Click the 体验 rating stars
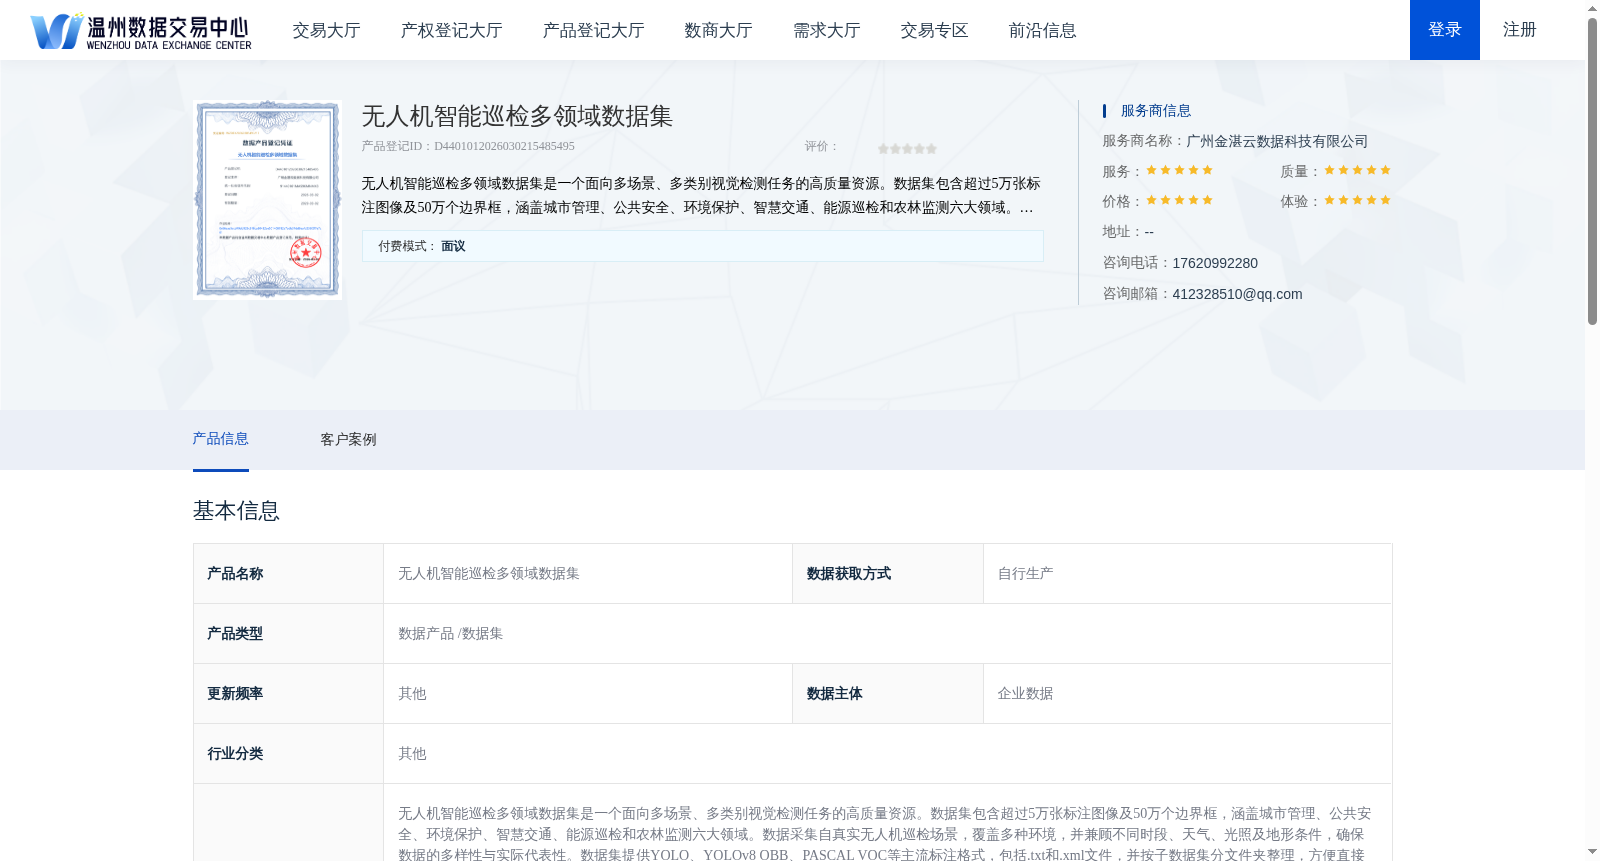Image resolution: width=1600 pixels, height=861 pixels. coord(1357,200)
